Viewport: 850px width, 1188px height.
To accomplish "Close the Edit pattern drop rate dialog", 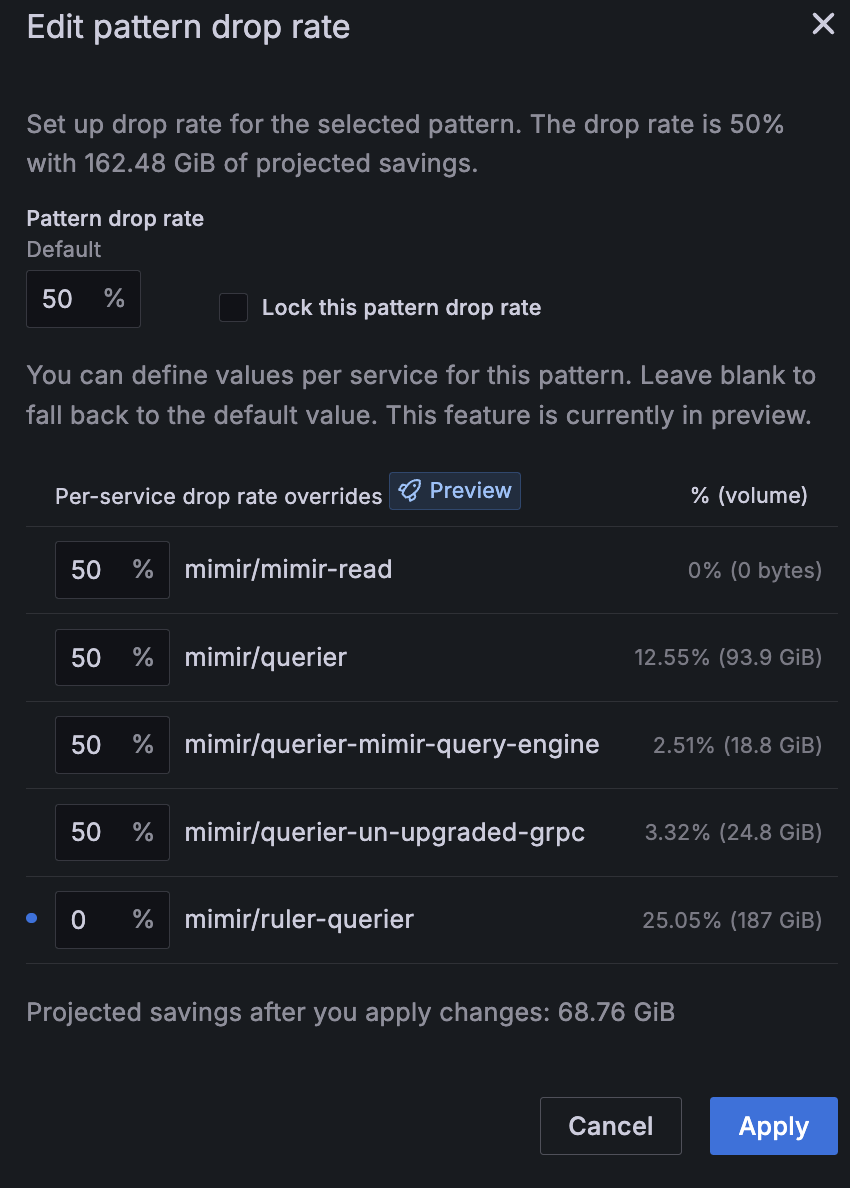I will pyautogui.click(x=823, y=24).
